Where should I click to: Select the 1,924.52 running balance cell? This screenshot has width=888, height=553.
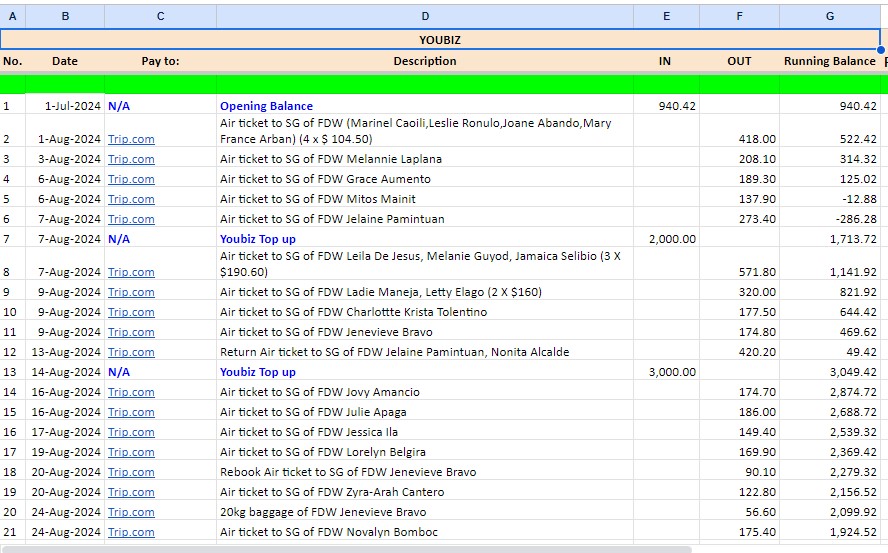coord(830,532)
